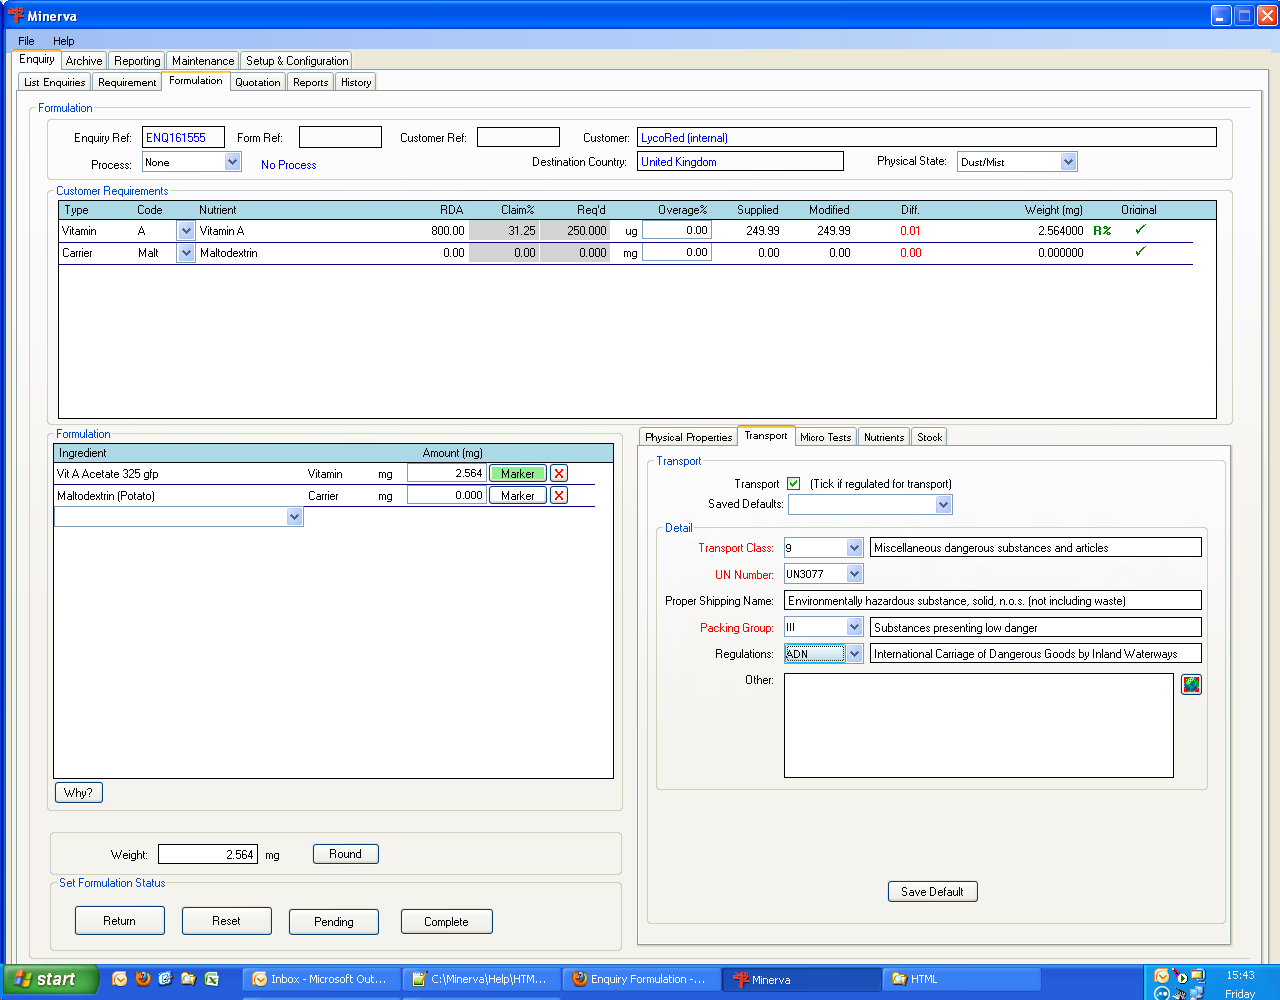Image resolution: width=1280 pixels, height=1000 pixels.
Task: Launch Outlook from the quick launch bar
Action: tap(120, 979)
